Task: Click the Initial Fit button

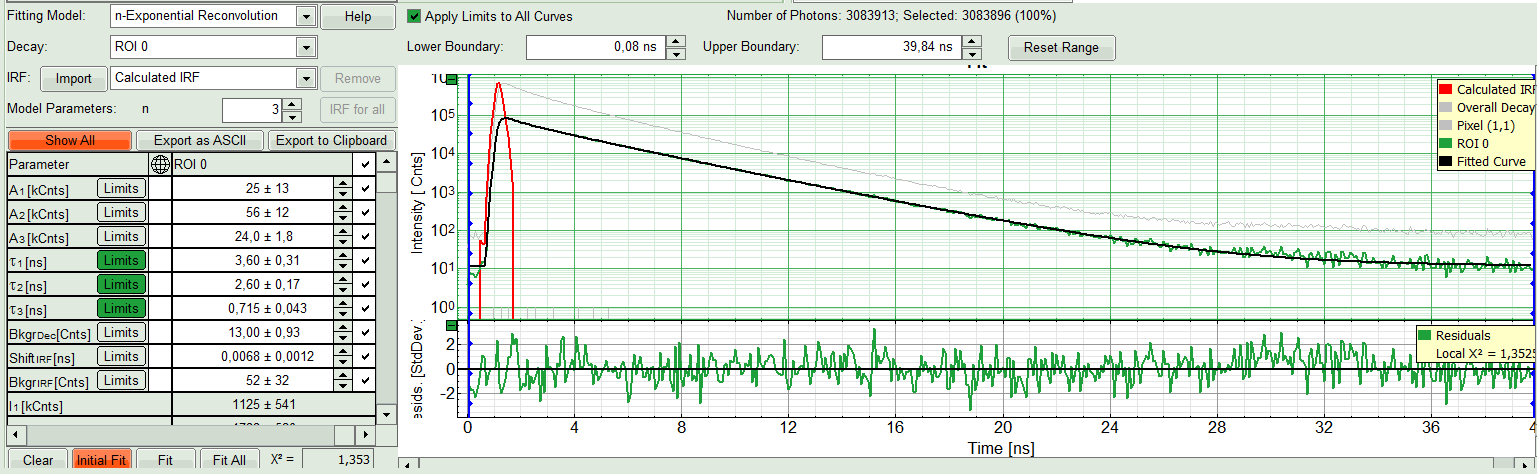Action: pos(100,460)
